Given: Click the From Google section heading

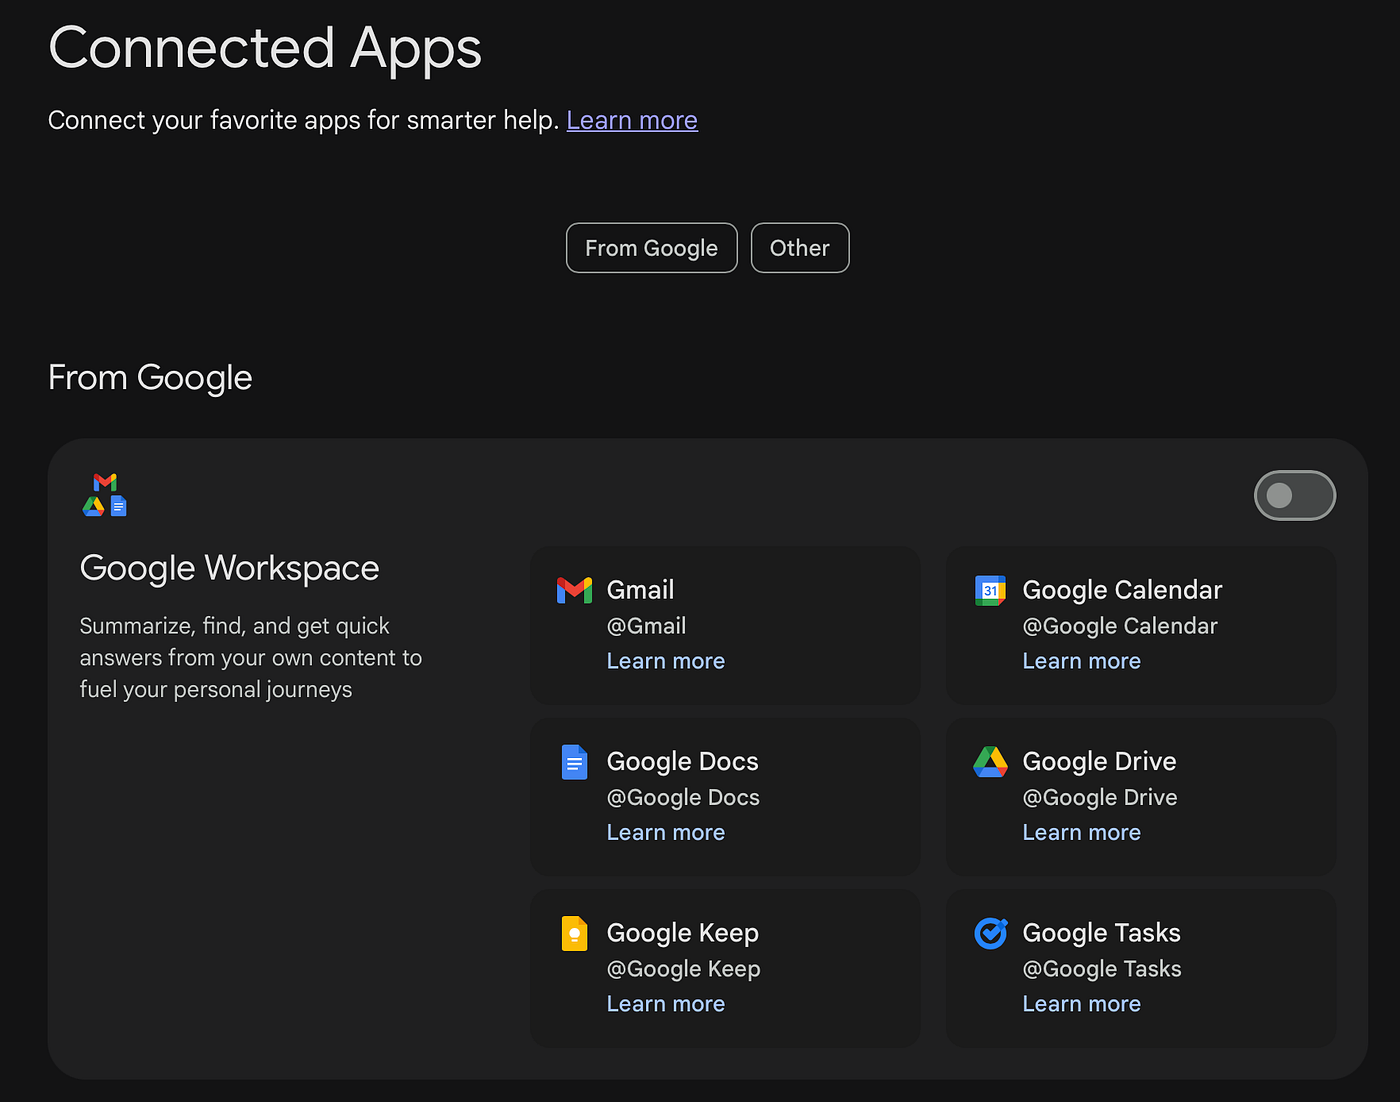Looking at the screenshot, I should coord(150,378).
